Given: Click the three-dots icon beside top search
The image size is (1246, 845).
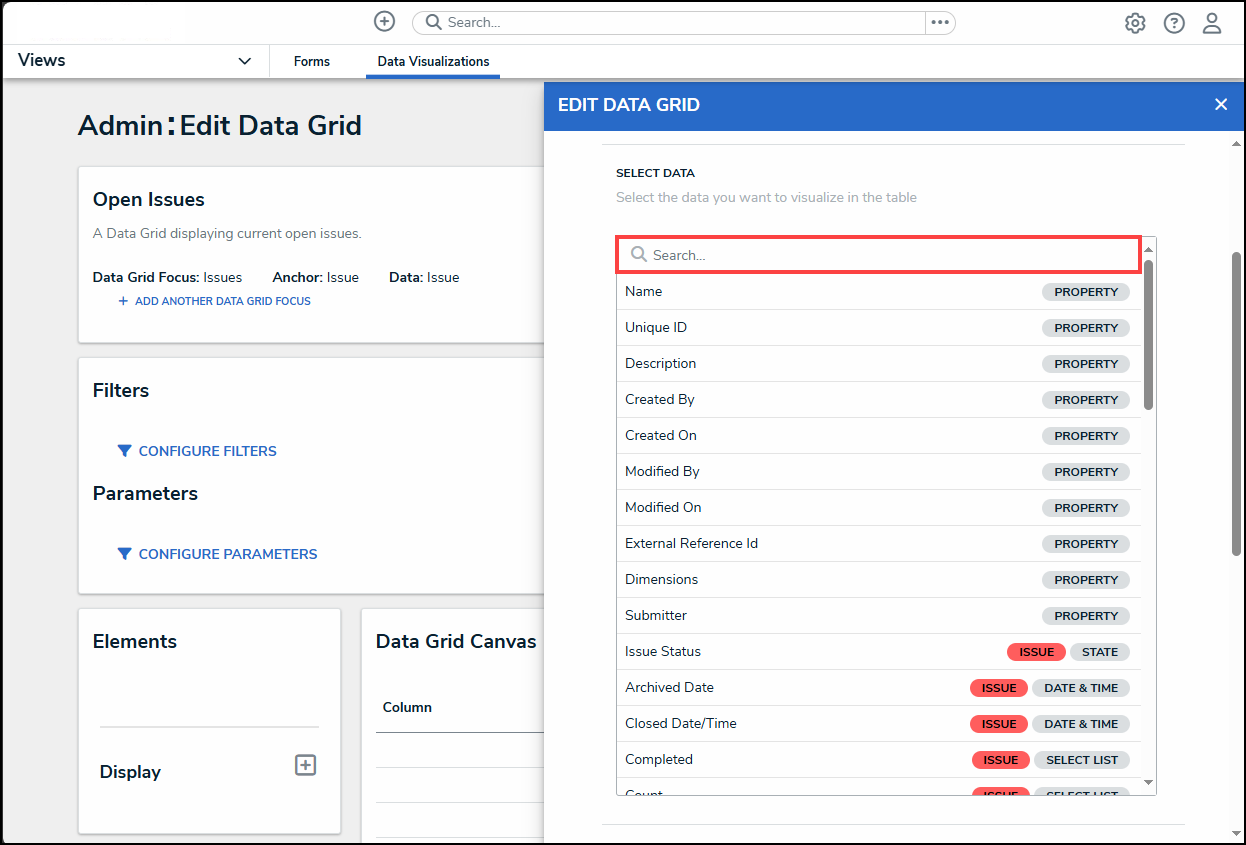Looking at the screenshot, I should (x=940, y=22).
